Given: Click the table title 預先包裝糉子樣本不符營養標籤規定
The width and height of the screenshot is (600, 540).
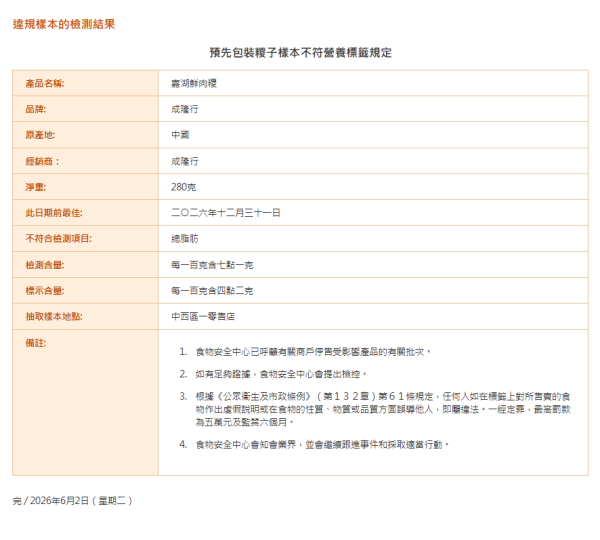Looking at the screenshot, I should click(300, 52).
